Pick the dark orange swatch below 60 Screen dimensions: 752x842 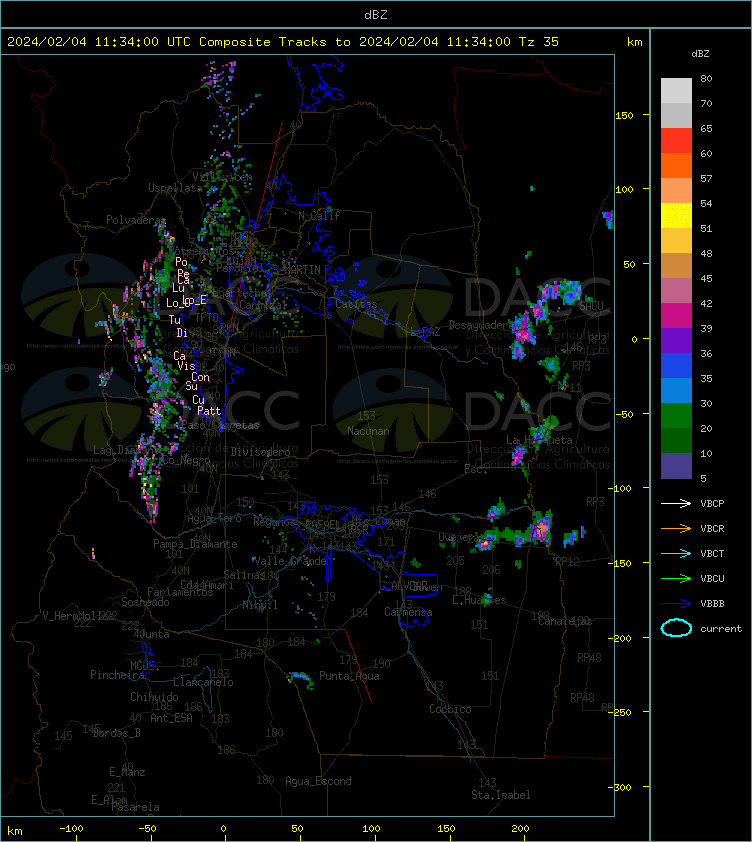coord(676,165)
